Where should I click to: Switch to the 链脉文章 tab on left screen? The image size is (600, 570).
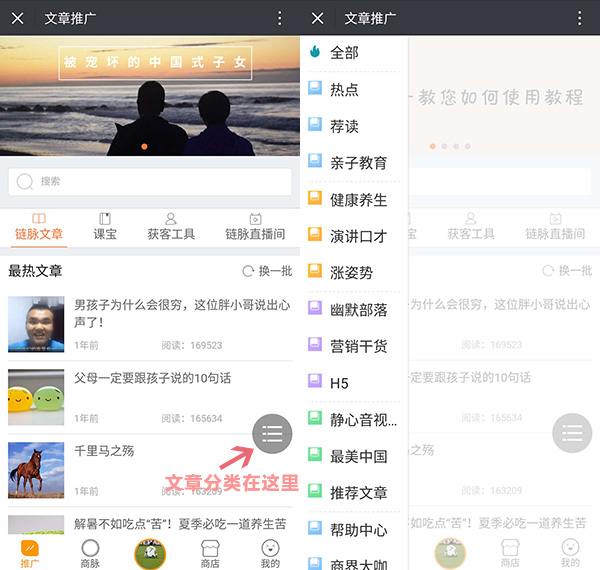coord(39,227)
